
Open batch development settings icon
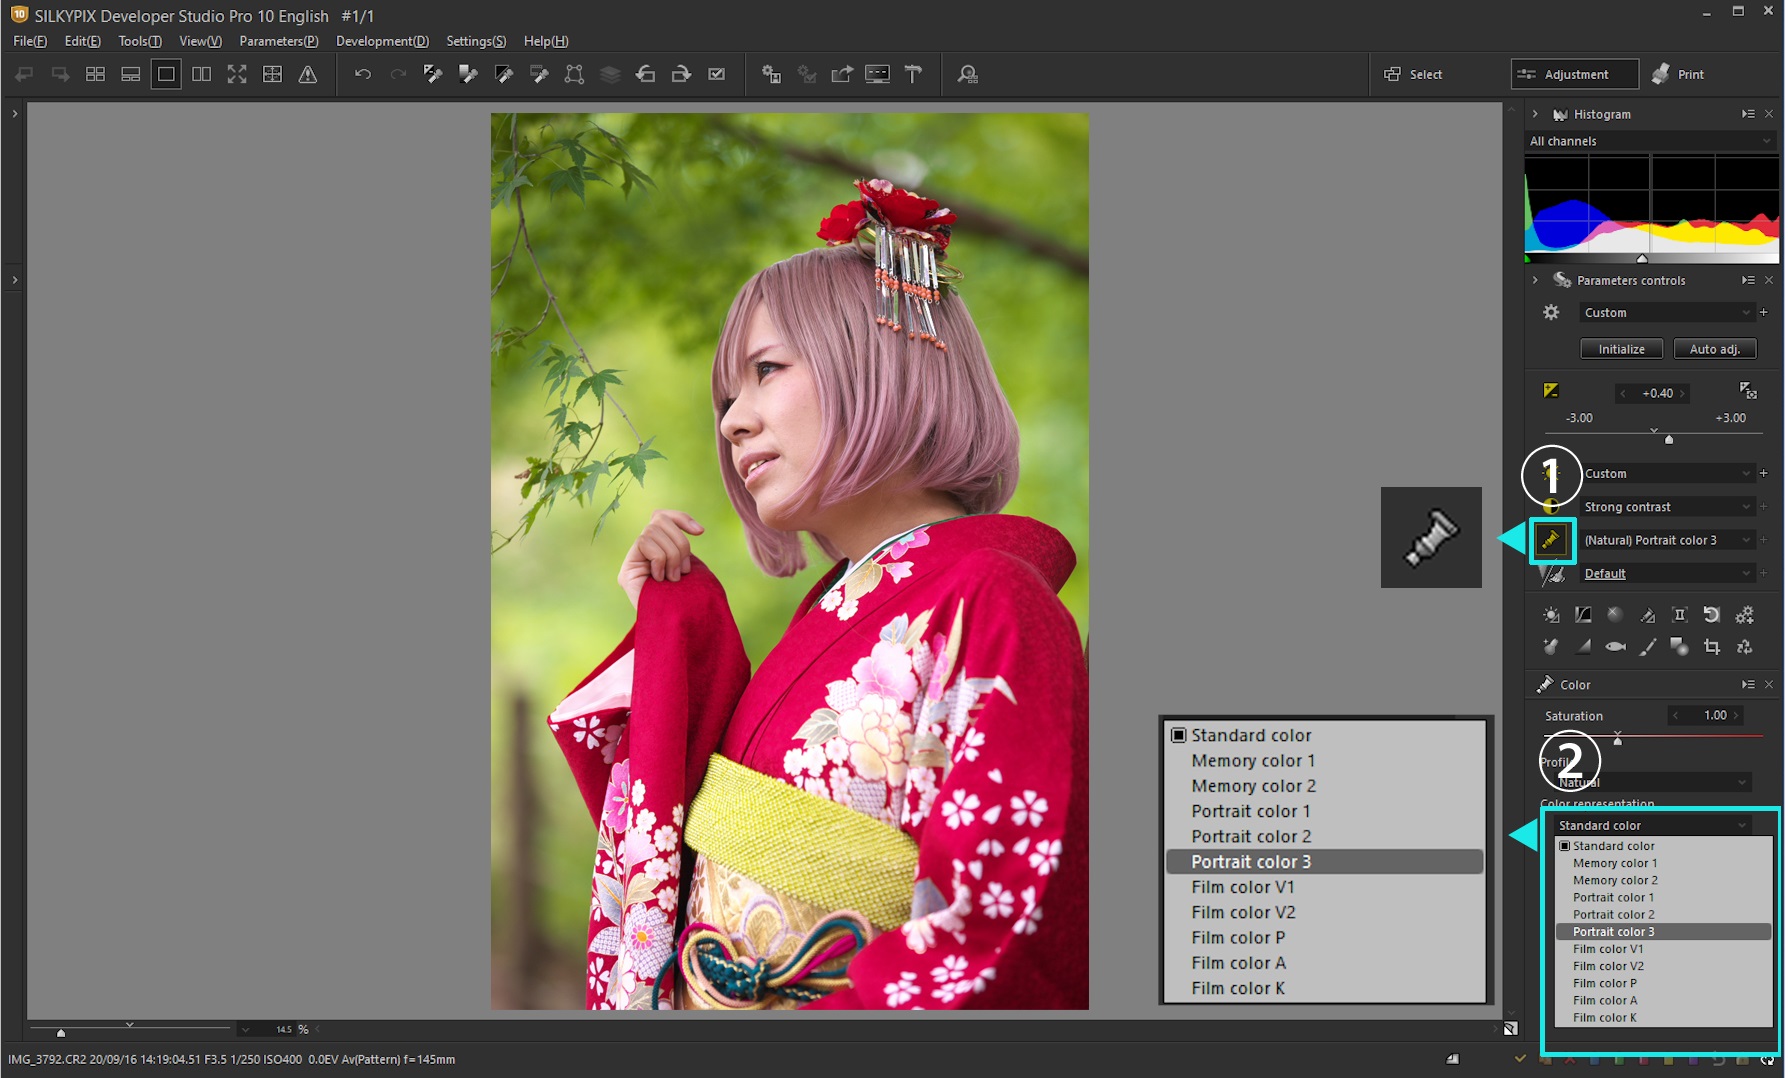[x=771, y=74]
